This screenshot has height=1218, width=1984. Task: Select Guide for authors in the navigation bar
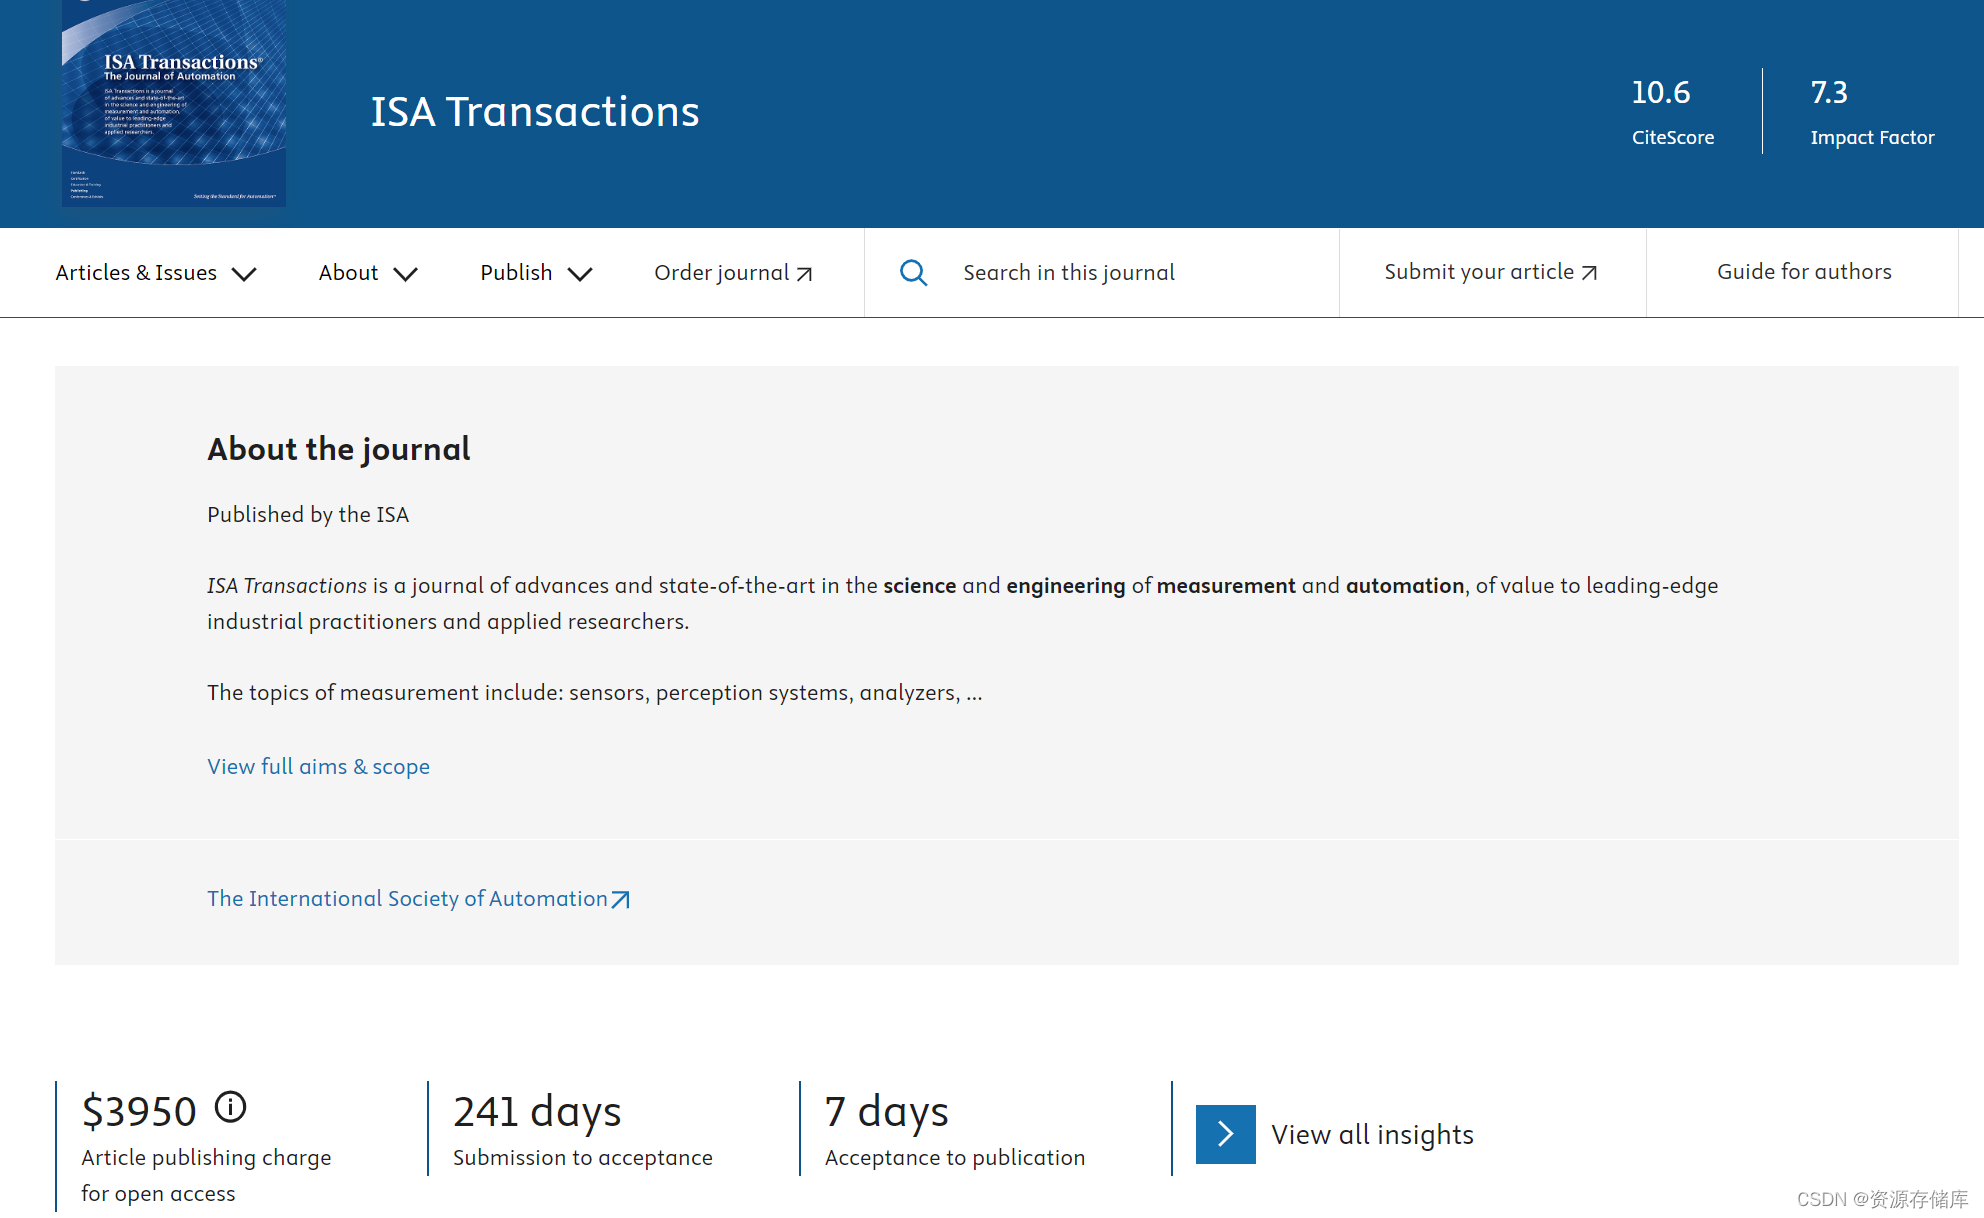[x=1803, y=271]
